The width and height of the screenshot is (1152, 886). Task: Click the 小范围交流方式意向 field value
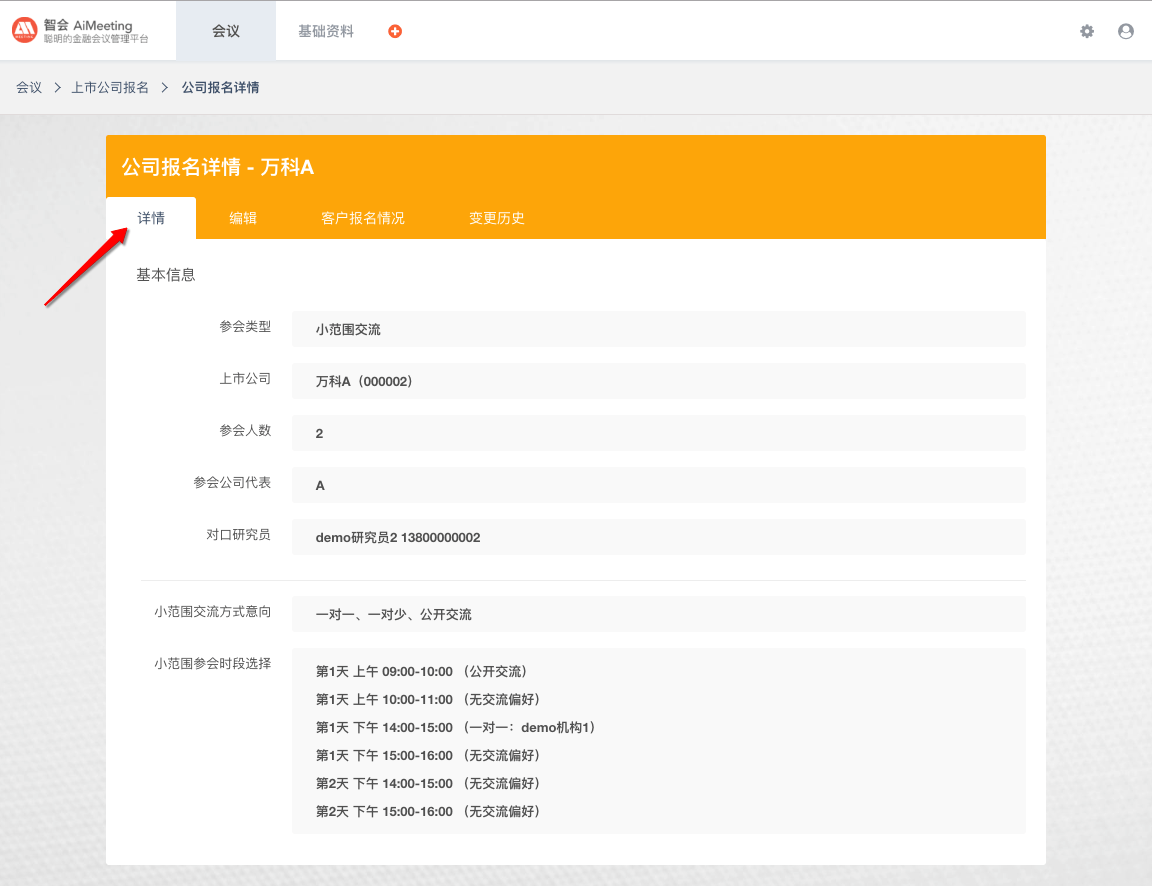tap(658, 614)
